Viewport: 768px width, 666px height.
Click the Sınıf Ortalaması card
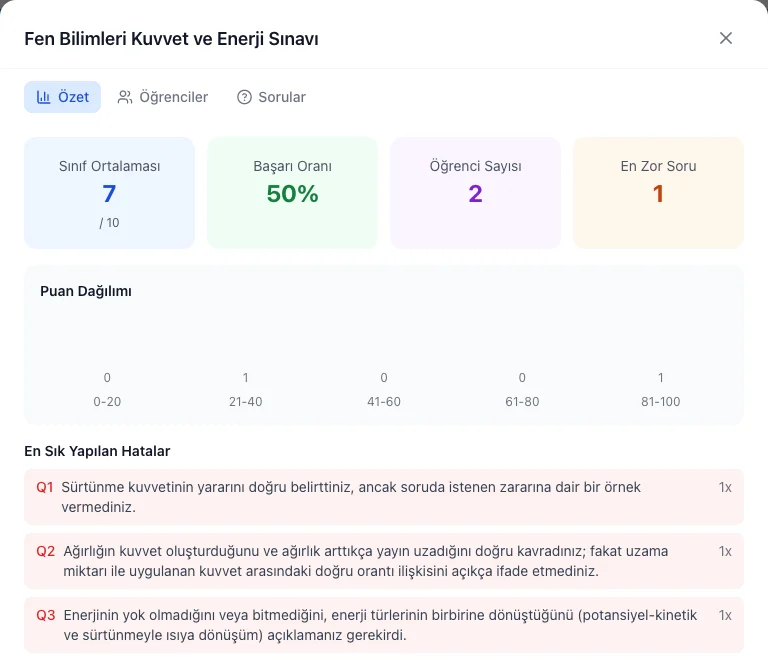(109, 193)
